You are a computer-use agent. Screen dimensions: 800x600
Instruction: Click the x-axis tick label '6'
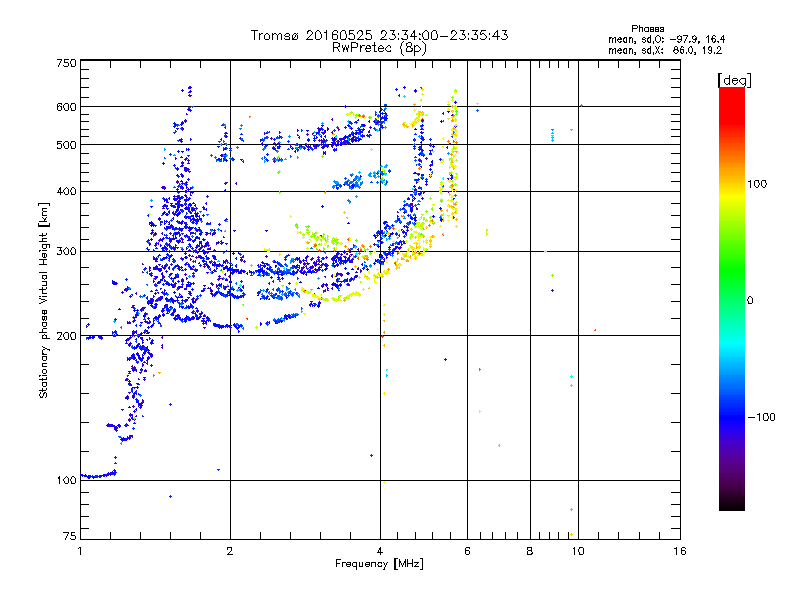467,551
